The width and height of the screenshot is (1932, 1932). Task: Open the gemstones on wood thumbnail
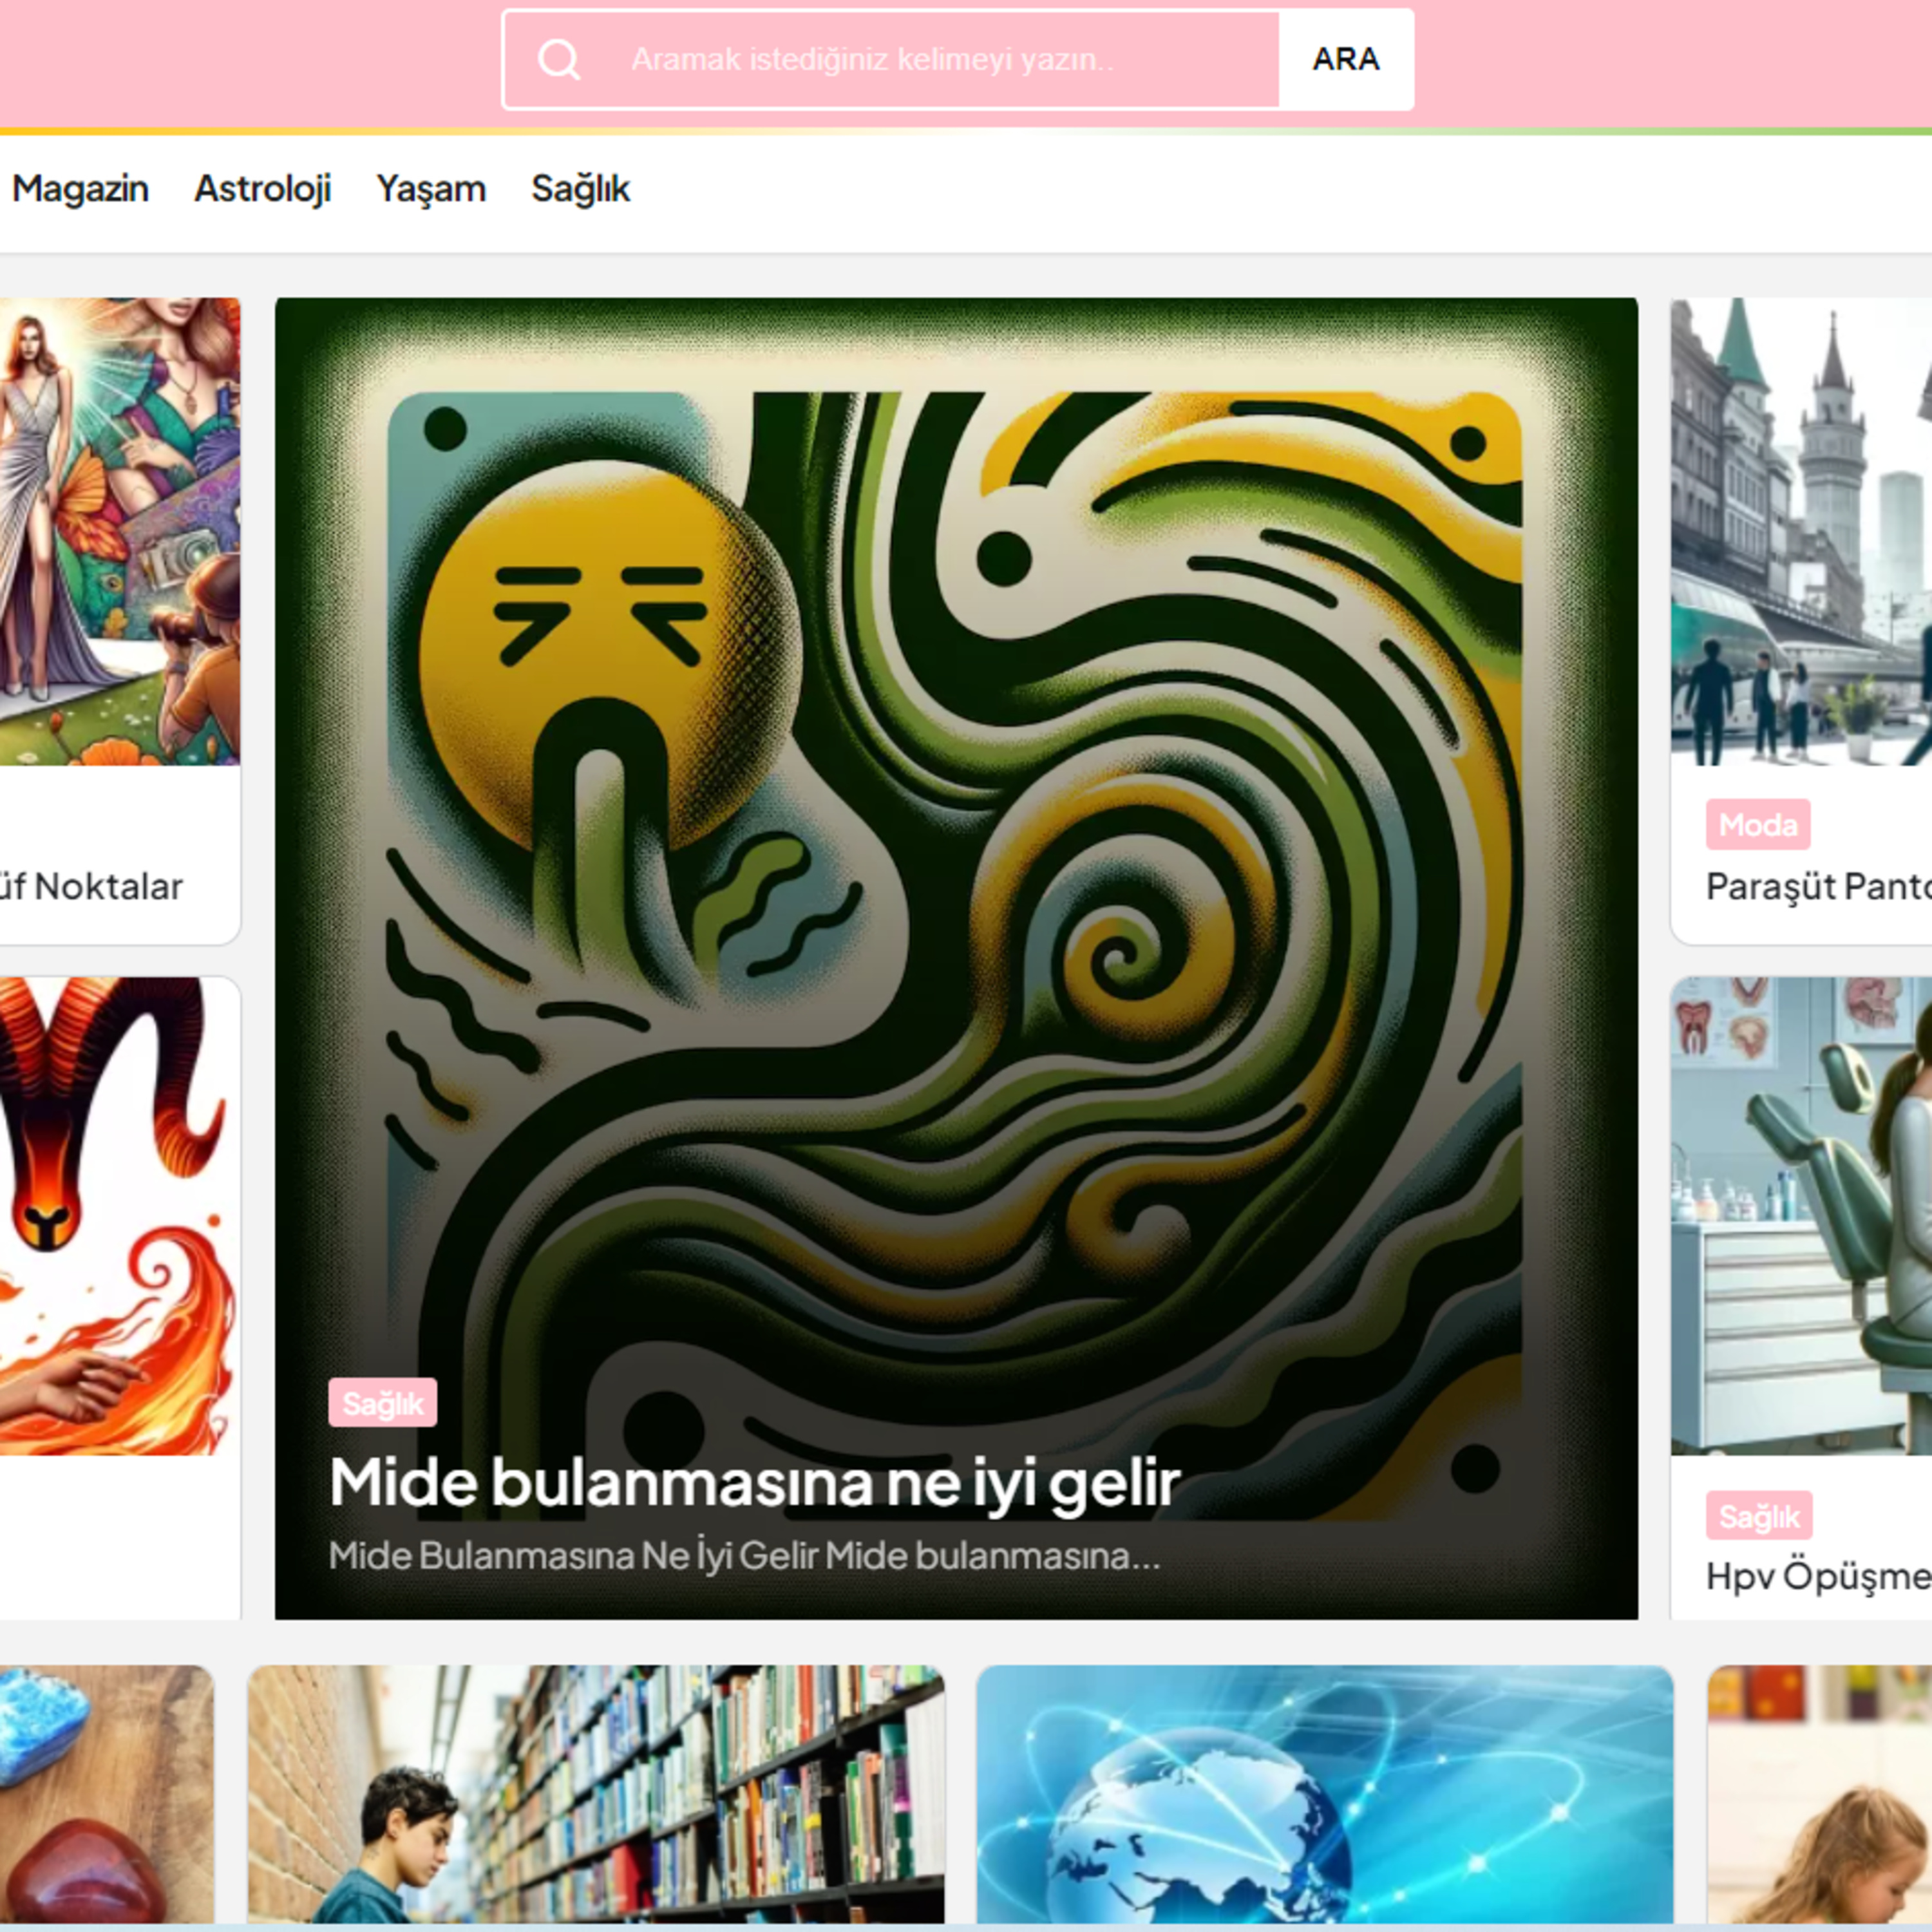tap(107, 1794)
